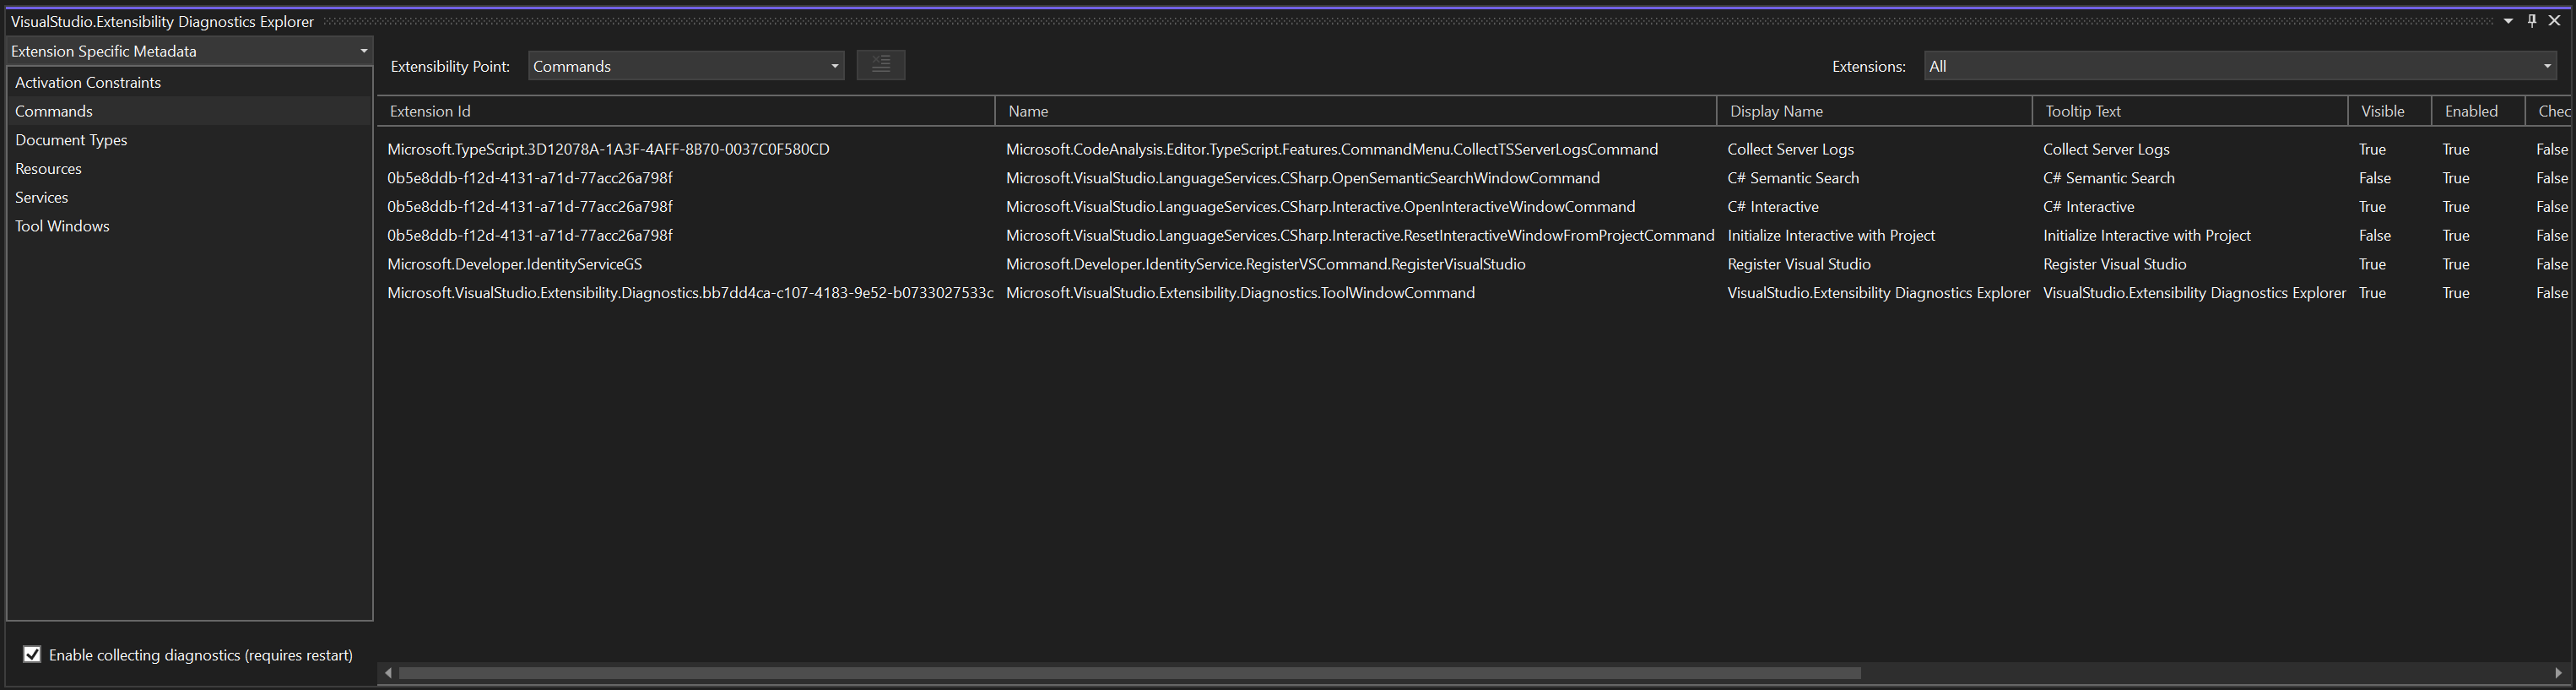Screen dimensions: 2576x690
Task: Open tool window position dropdown arrow in title bar
Action: tap(2508, 21)
